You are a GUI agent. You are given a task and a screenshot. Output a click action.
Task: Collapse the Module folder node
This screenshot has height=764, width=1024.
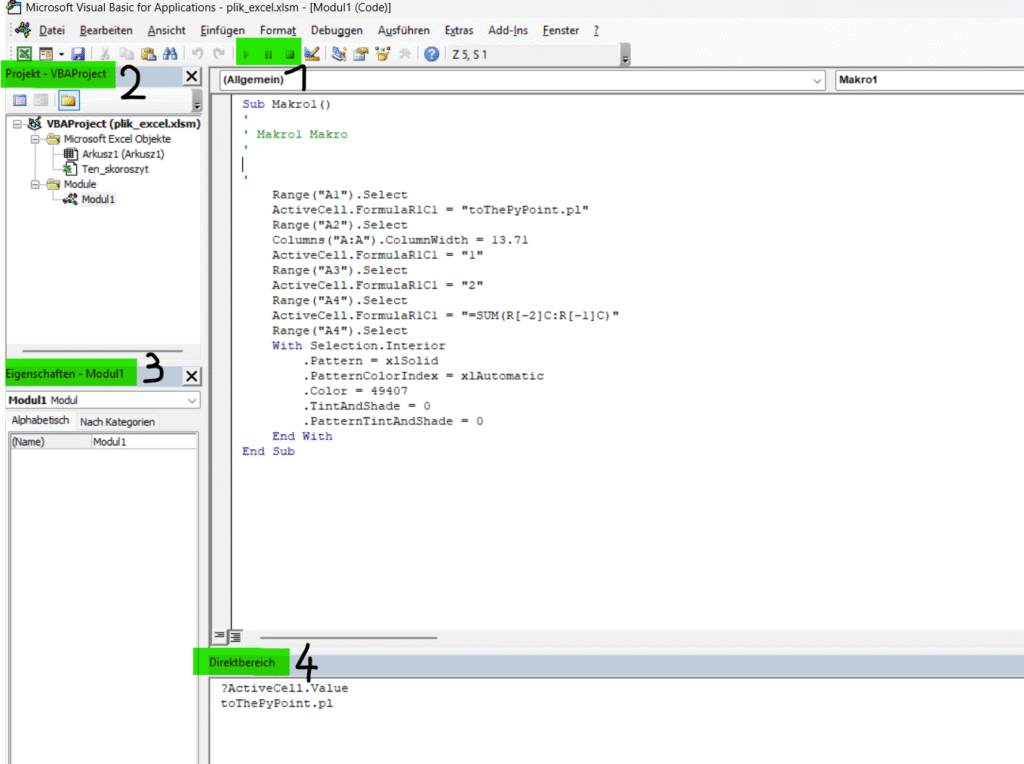35,184
